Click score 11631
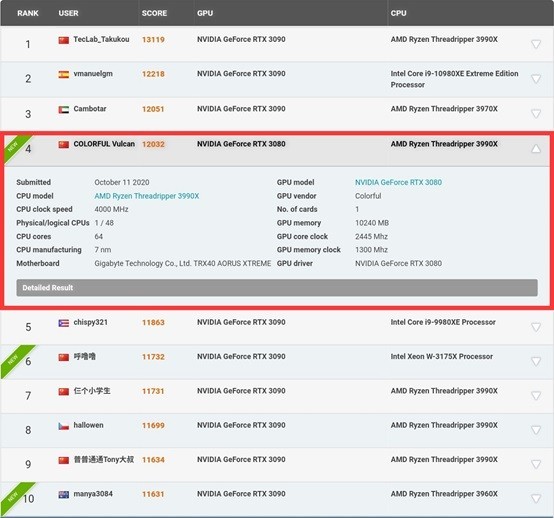Image resolution: width=554 pixels, height=518 pixels. coord(153,494)
